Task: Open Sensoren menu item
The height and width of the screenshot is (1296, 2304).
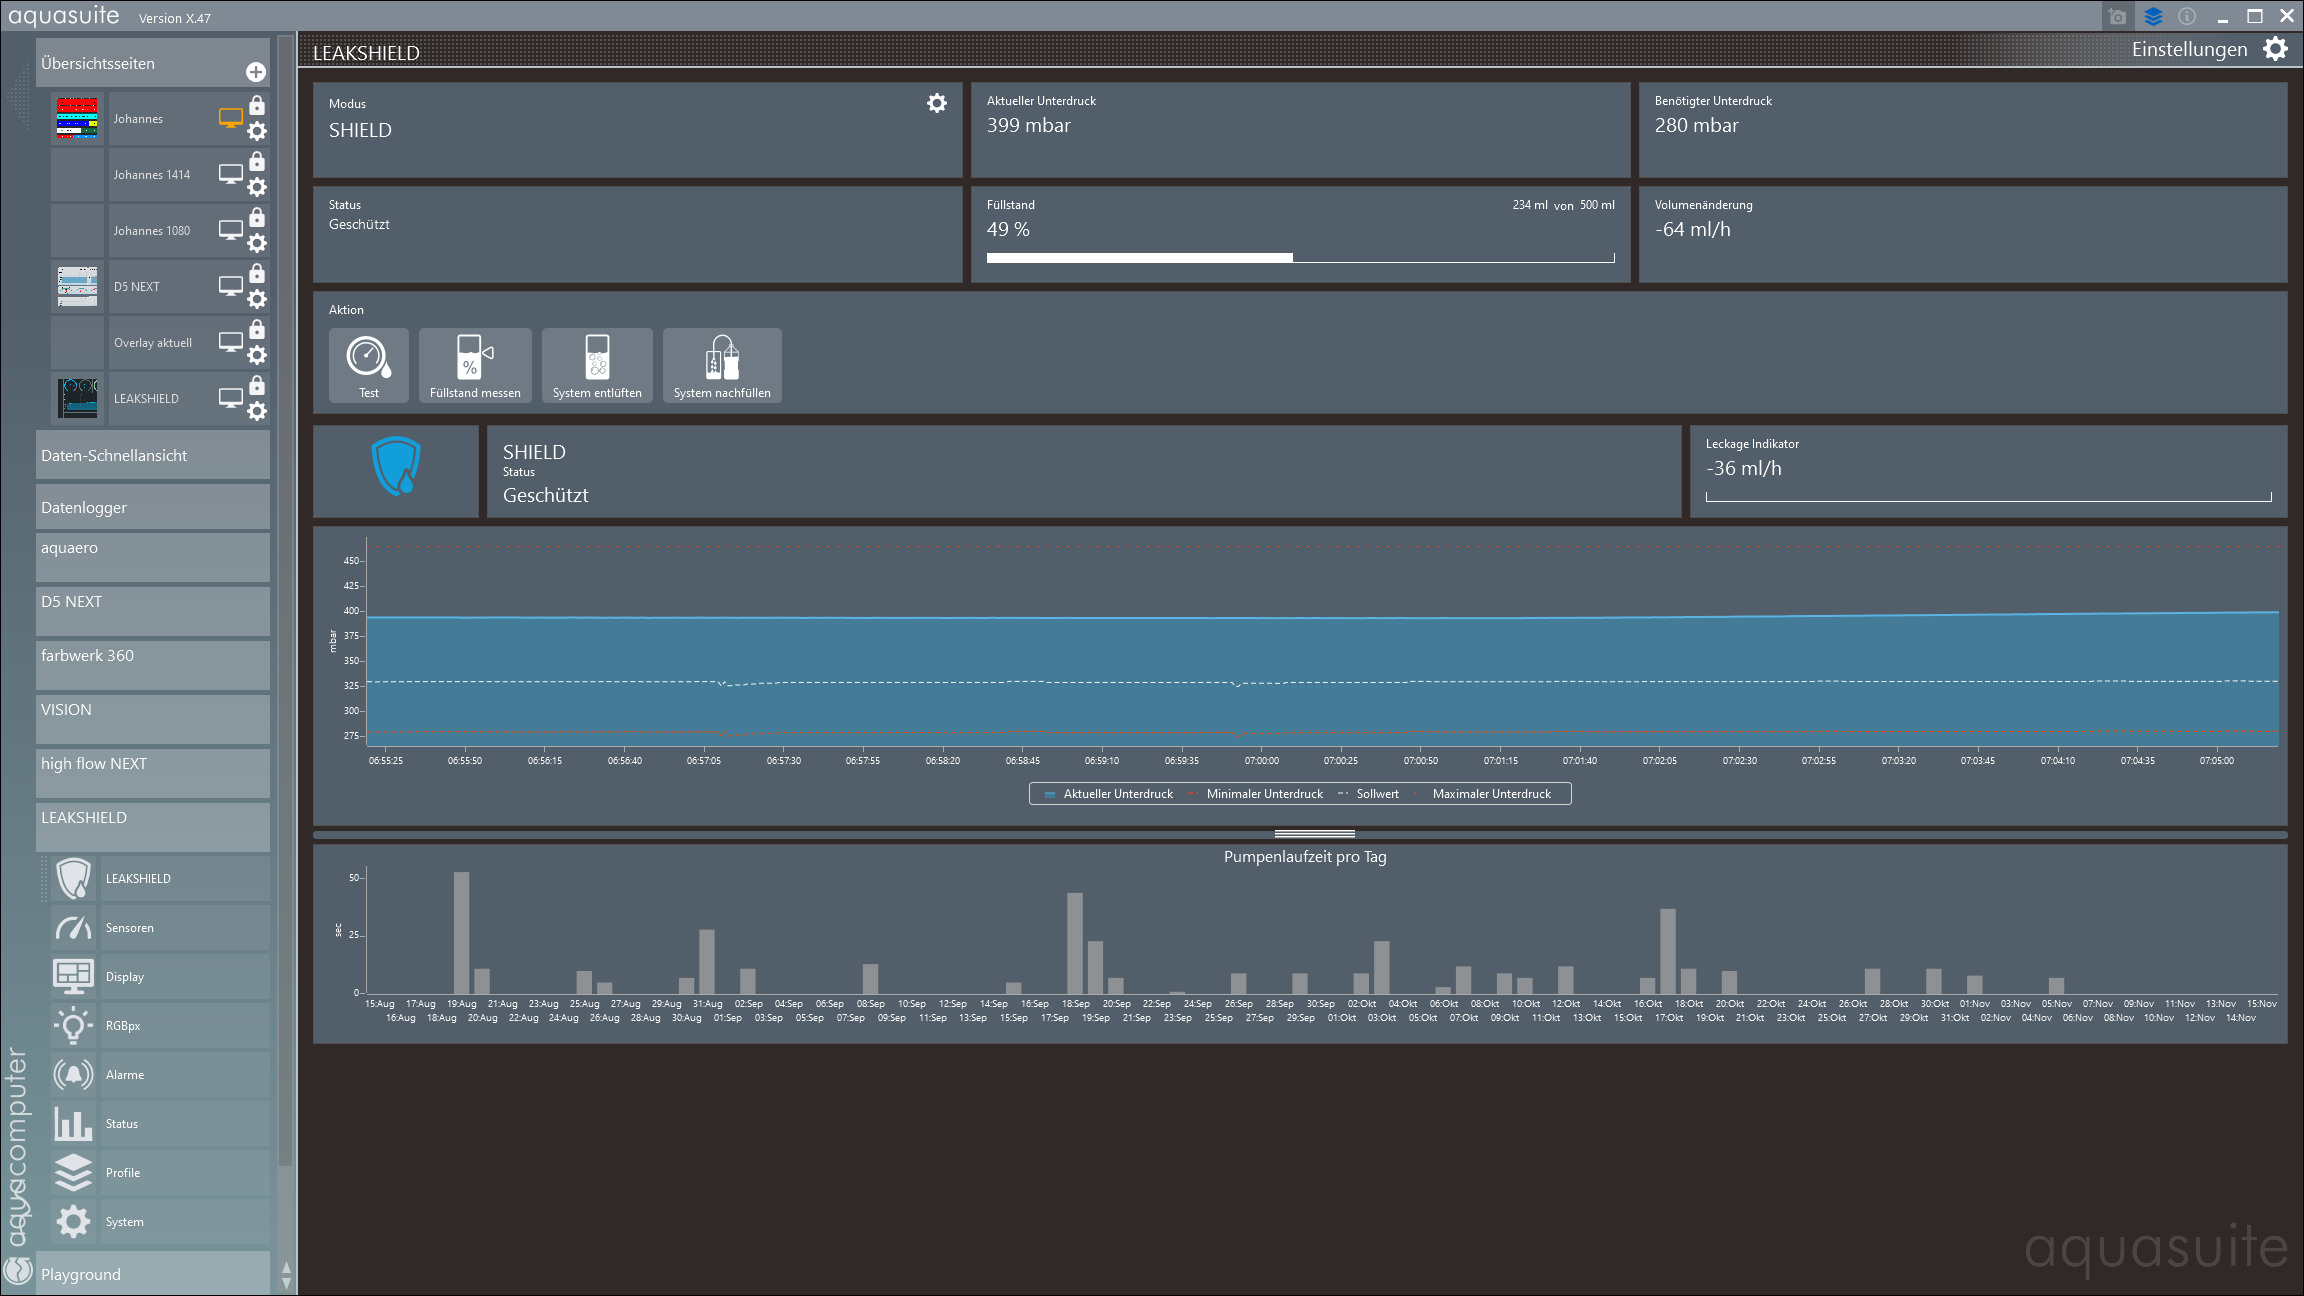Action: [160, 928]
